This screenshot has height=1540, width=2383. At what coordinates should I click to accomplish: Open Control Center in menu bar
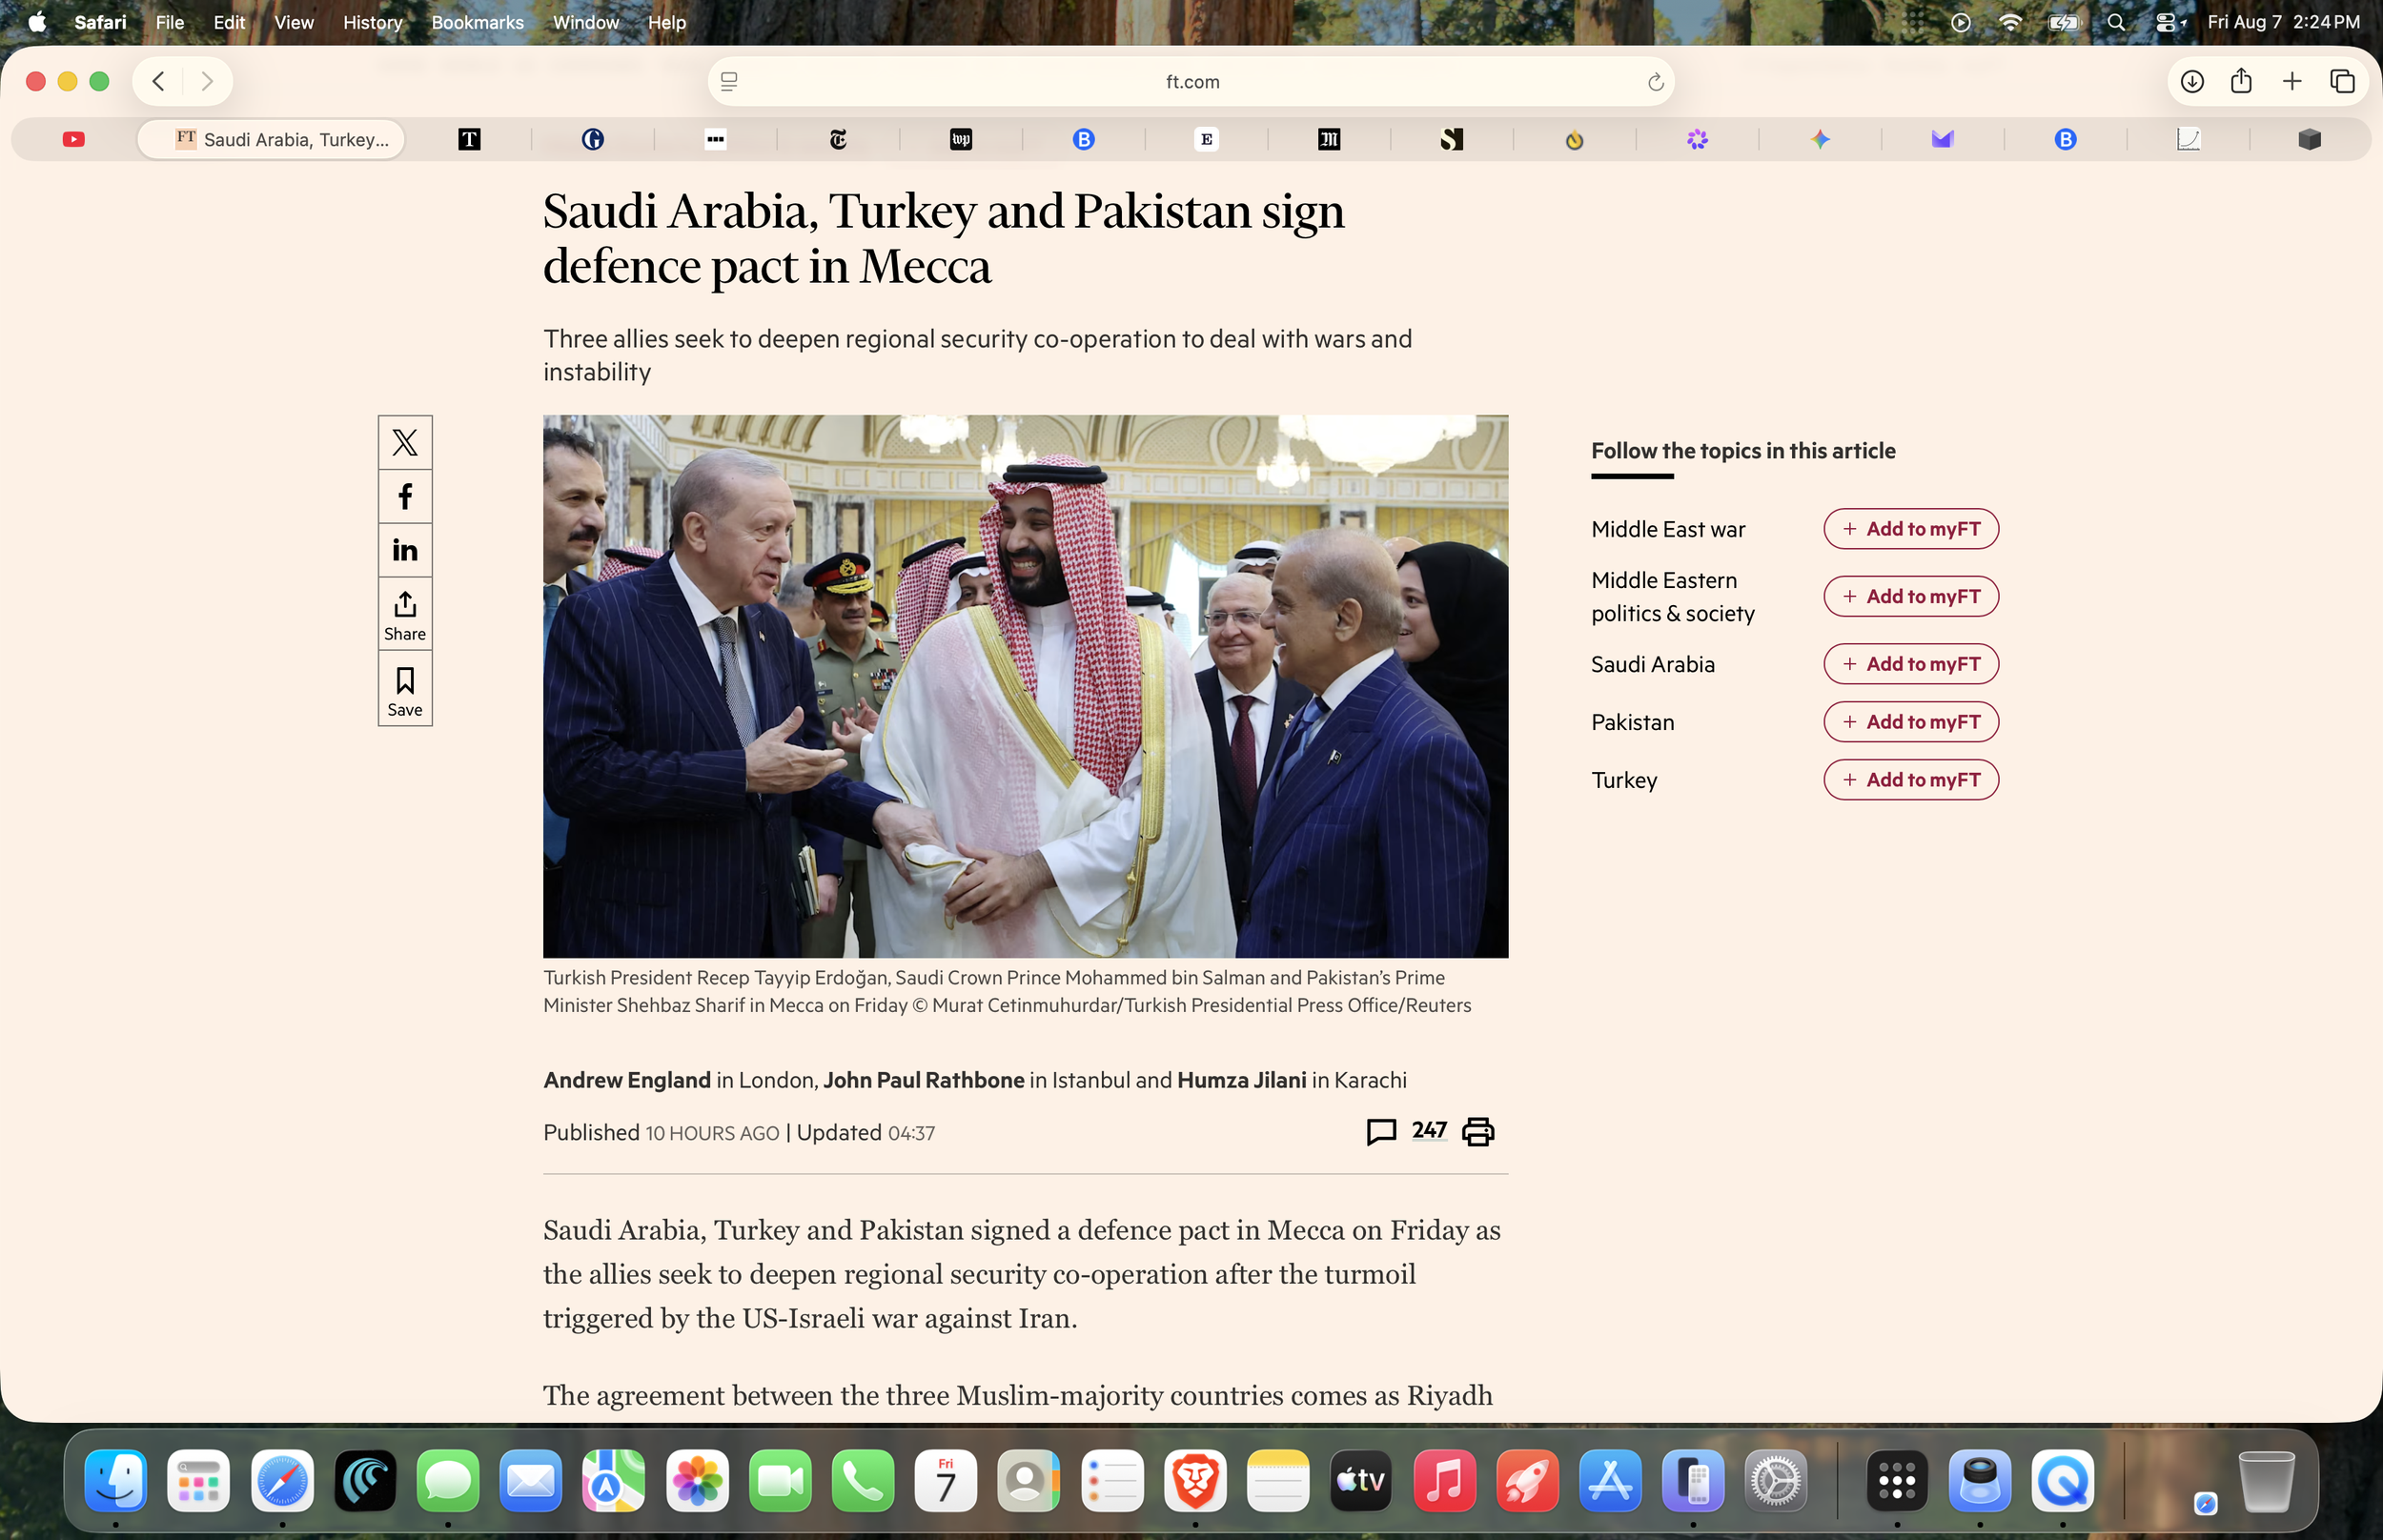(2168, 22)
